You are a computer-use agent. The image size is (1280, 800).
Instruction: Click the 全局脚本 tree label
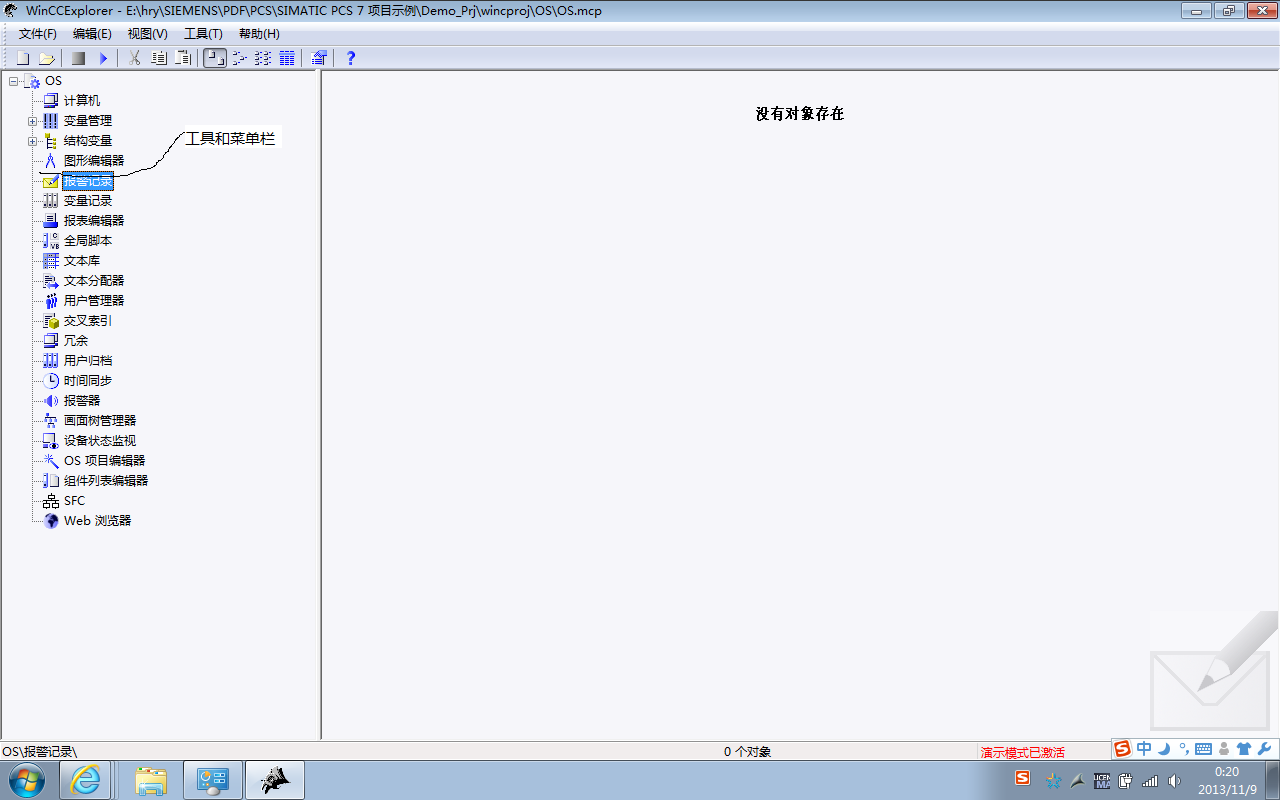(88, 241)
